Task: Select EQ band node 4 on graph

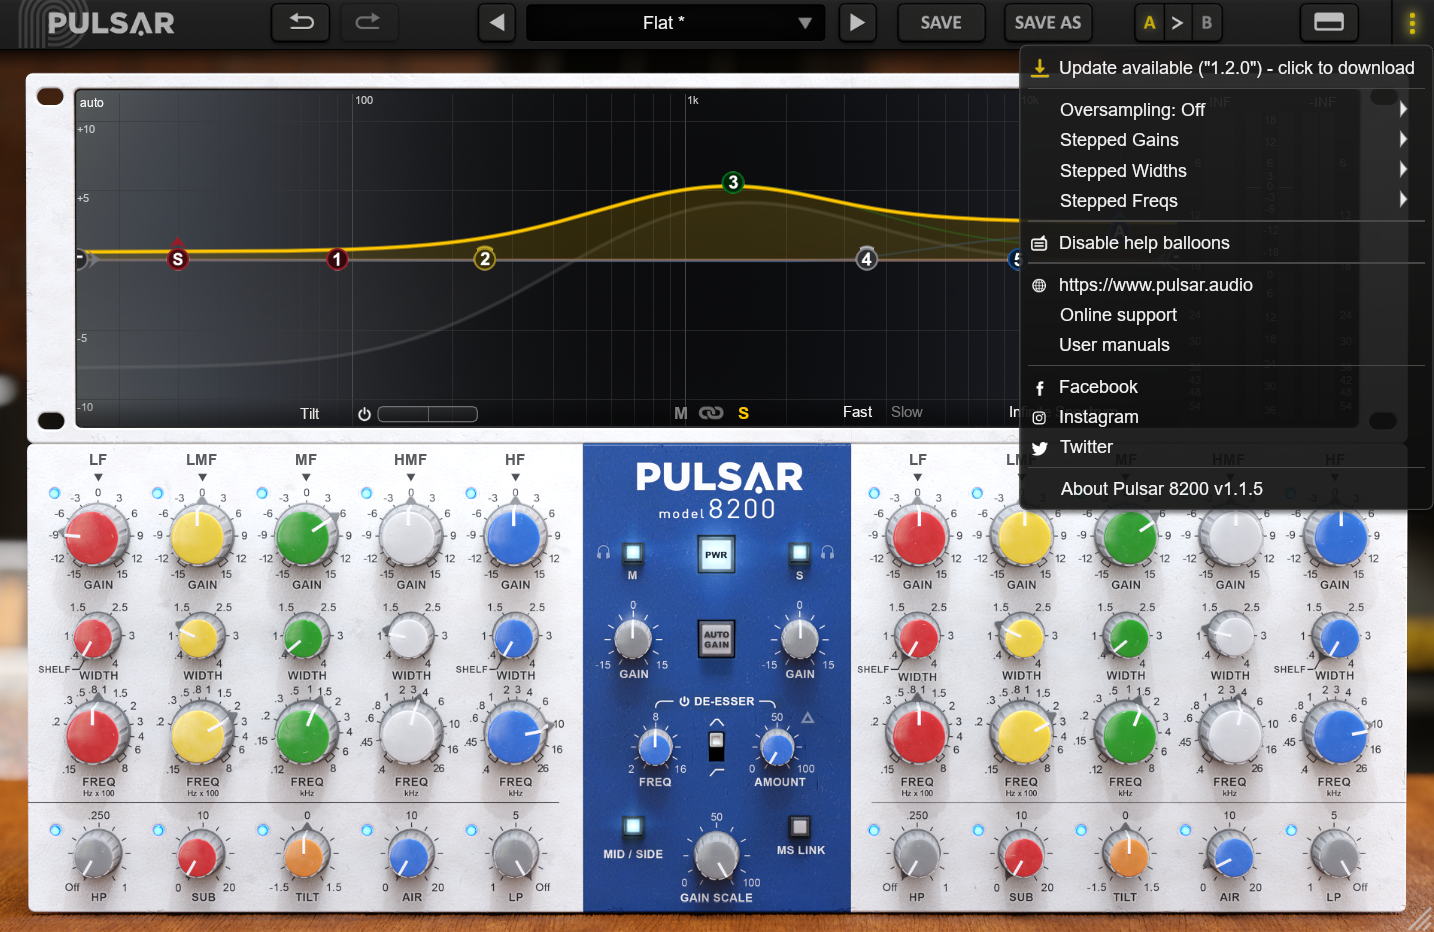Action: pos(866,259)
